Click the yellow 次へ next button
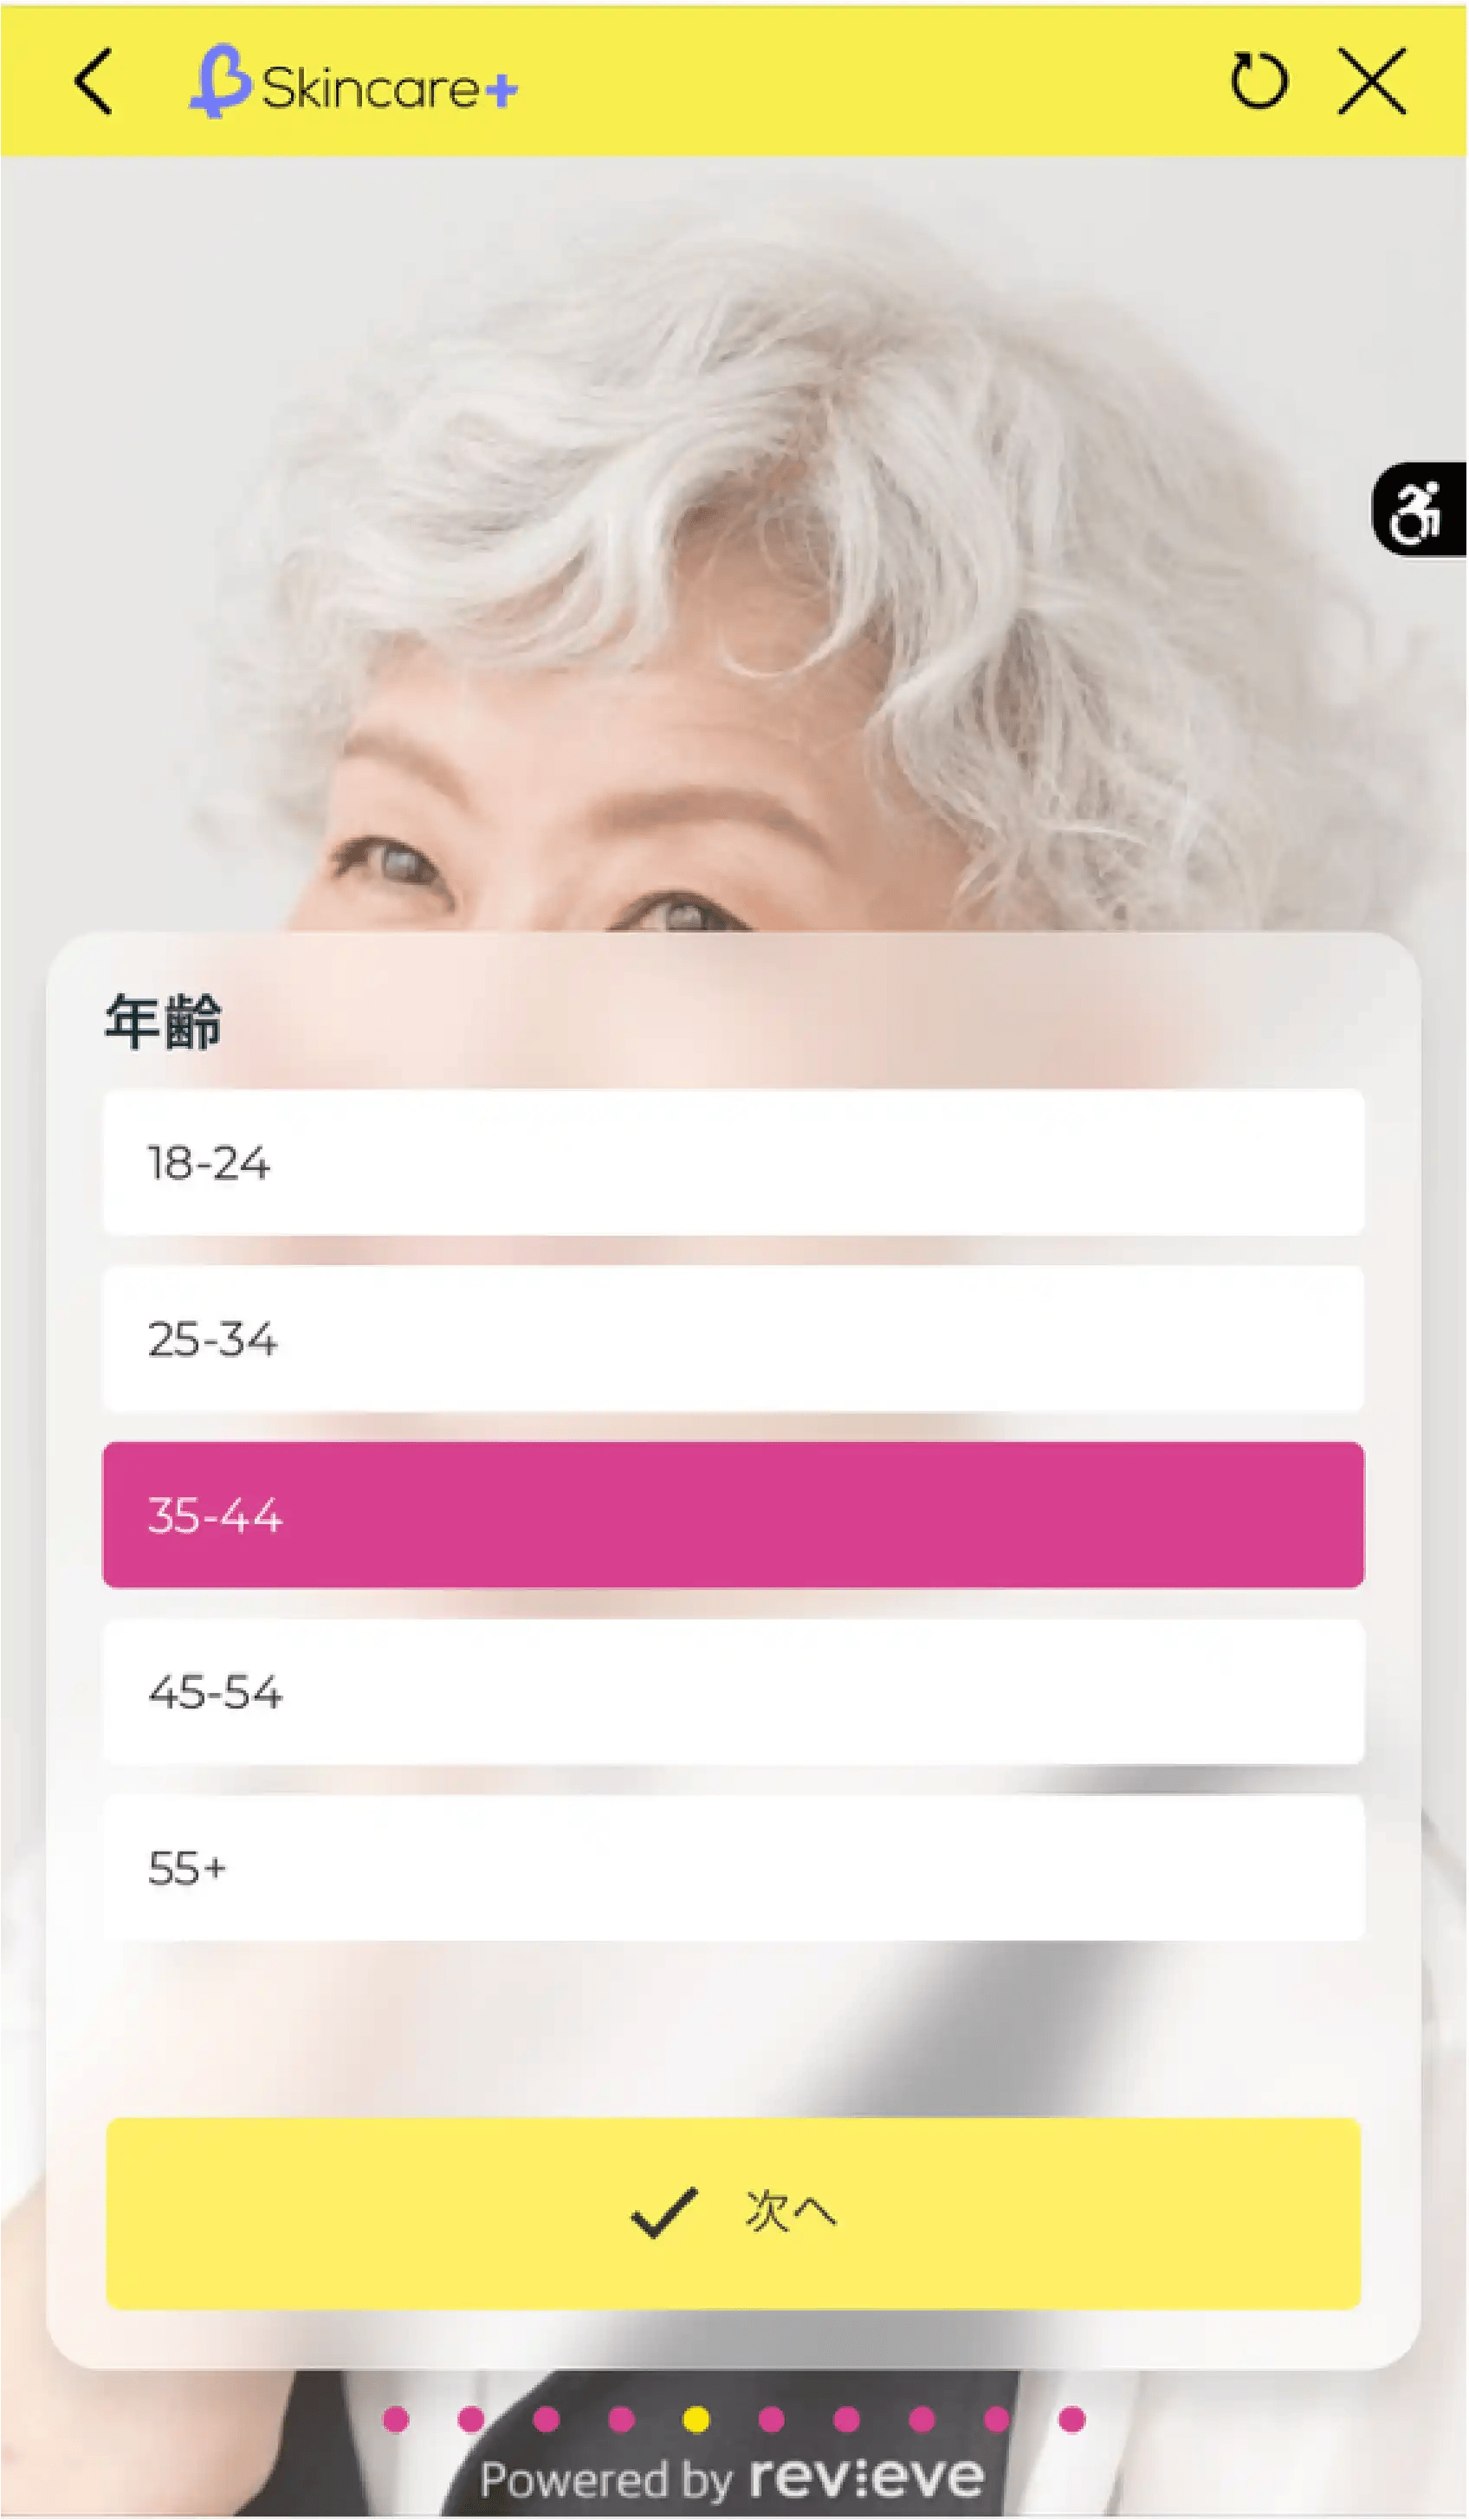 734,2214
